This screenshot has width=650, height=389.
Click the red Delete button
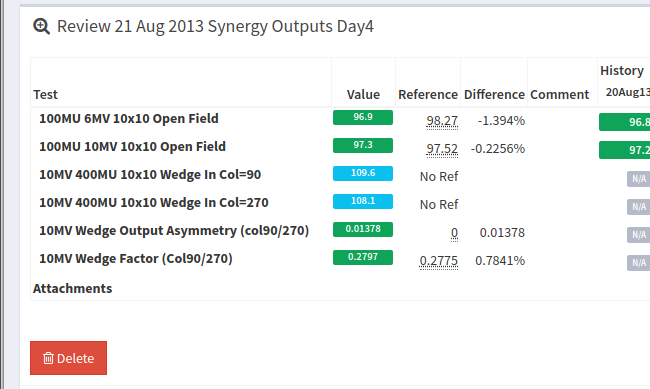68,358
